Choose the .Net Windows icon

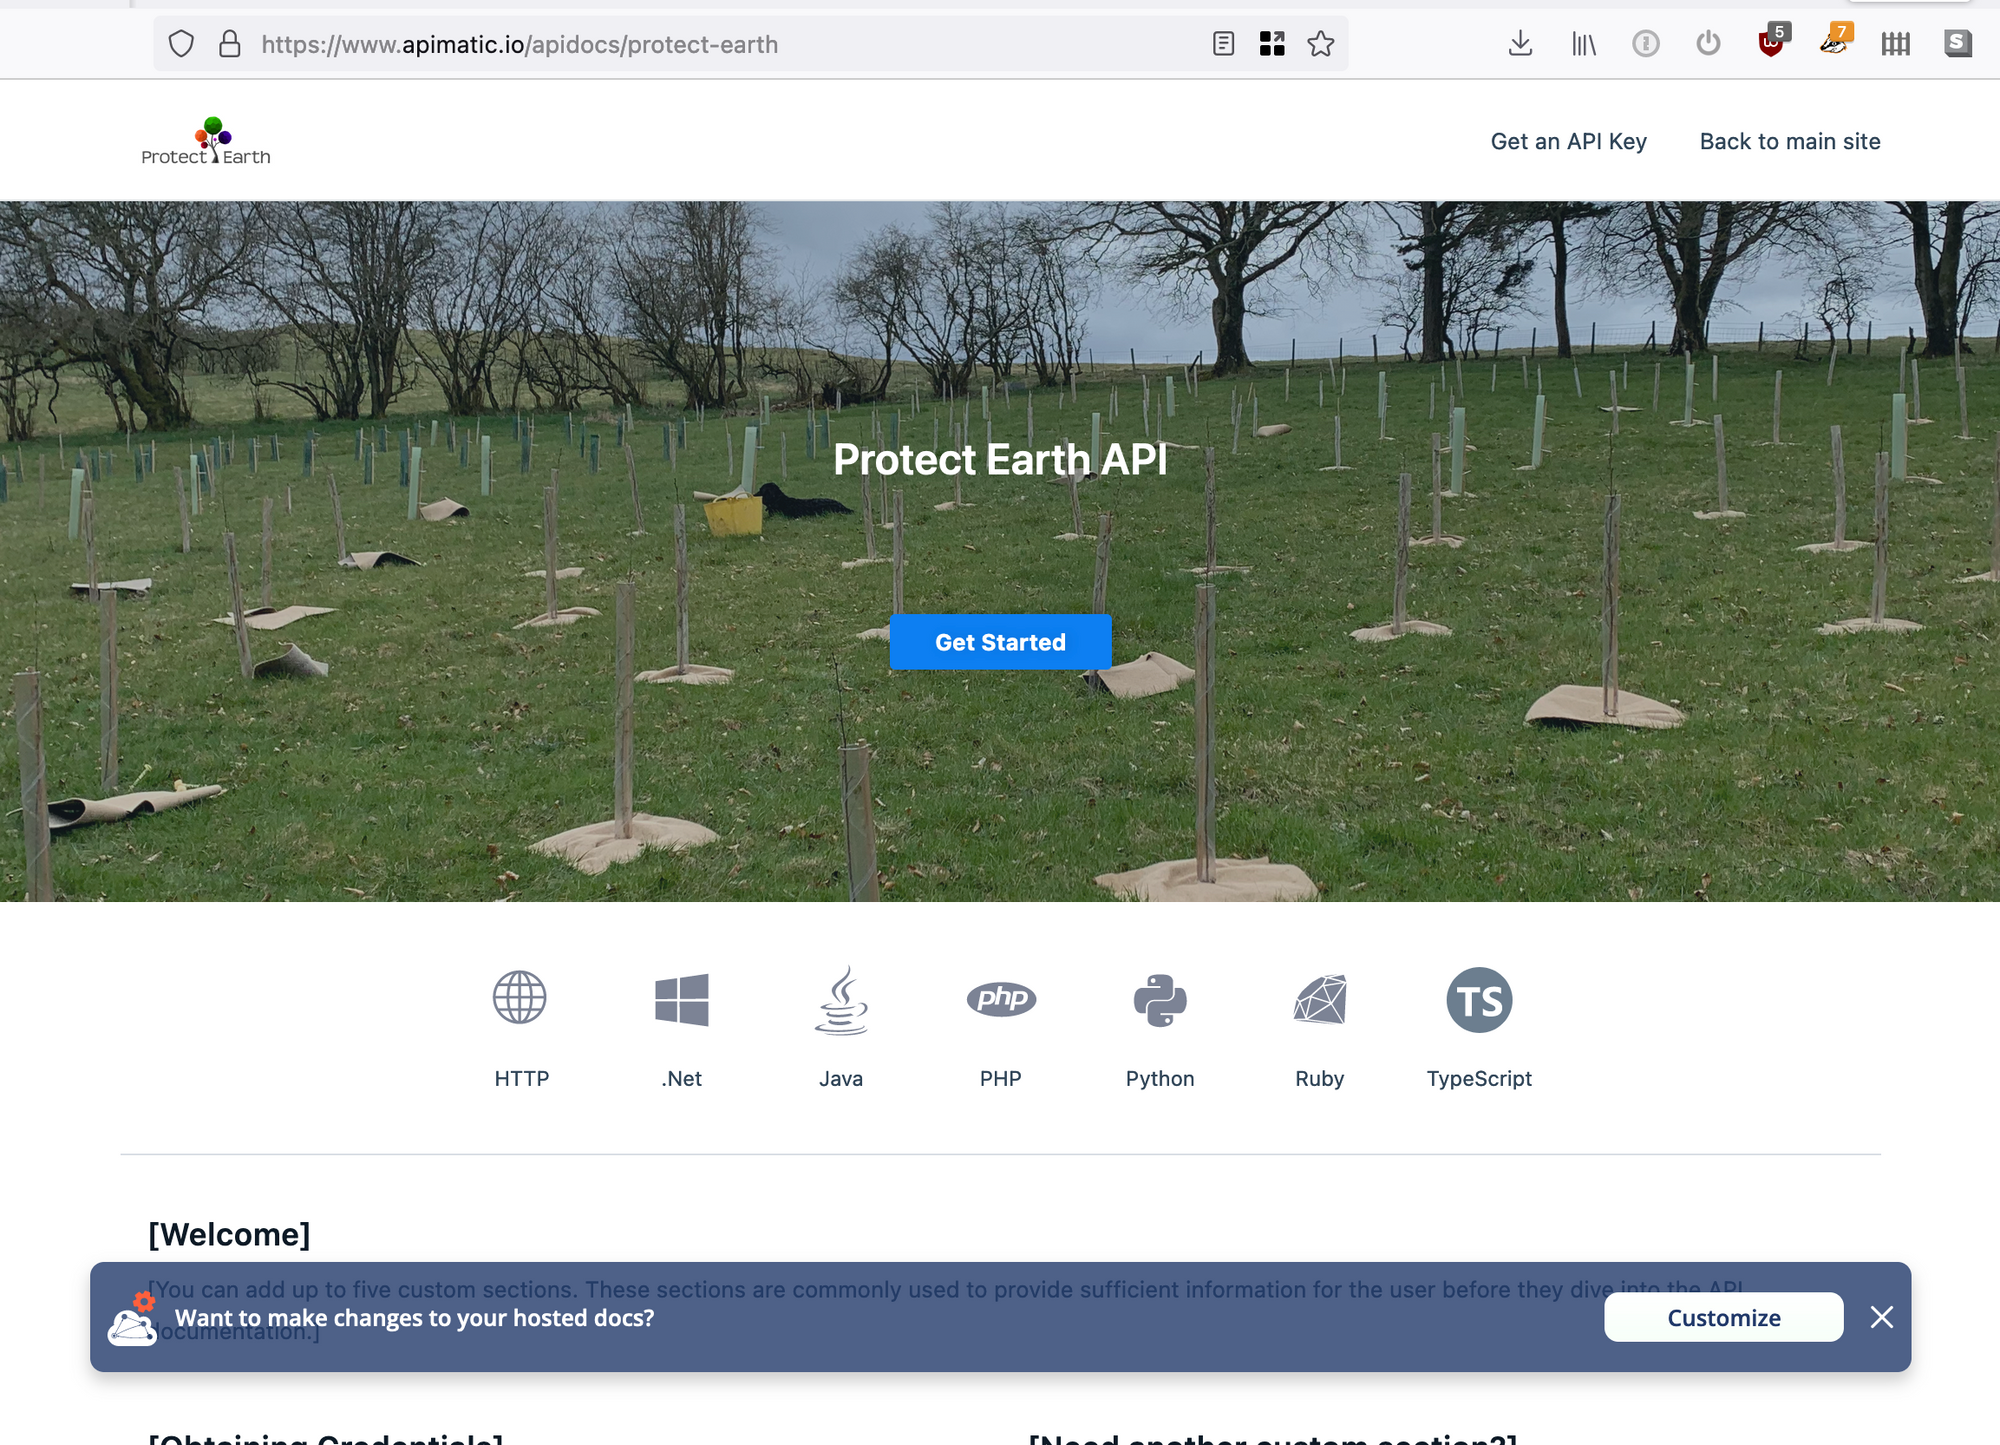(x=681, y=998)
